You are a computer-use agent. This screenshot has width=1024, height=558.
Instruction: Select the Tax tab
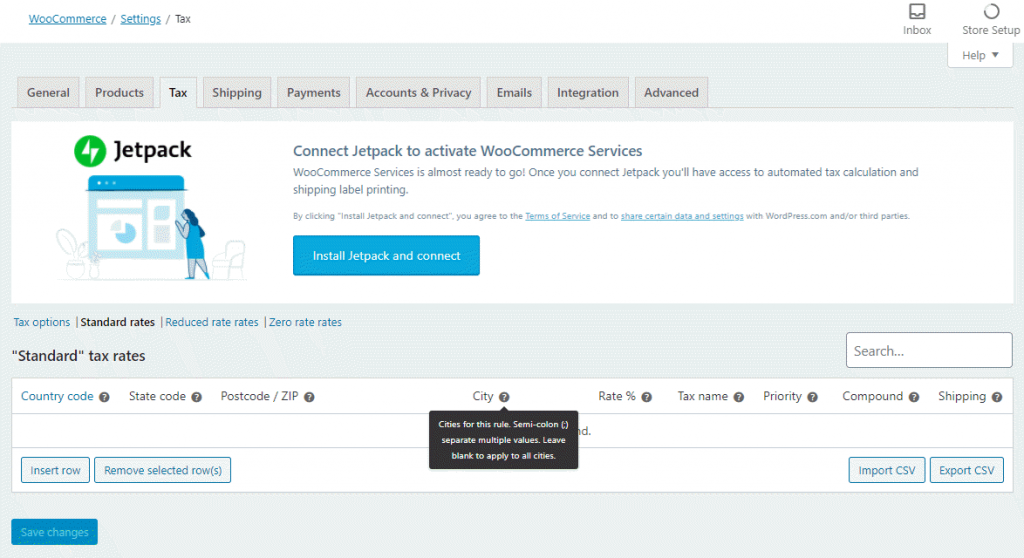pos(178,93)
